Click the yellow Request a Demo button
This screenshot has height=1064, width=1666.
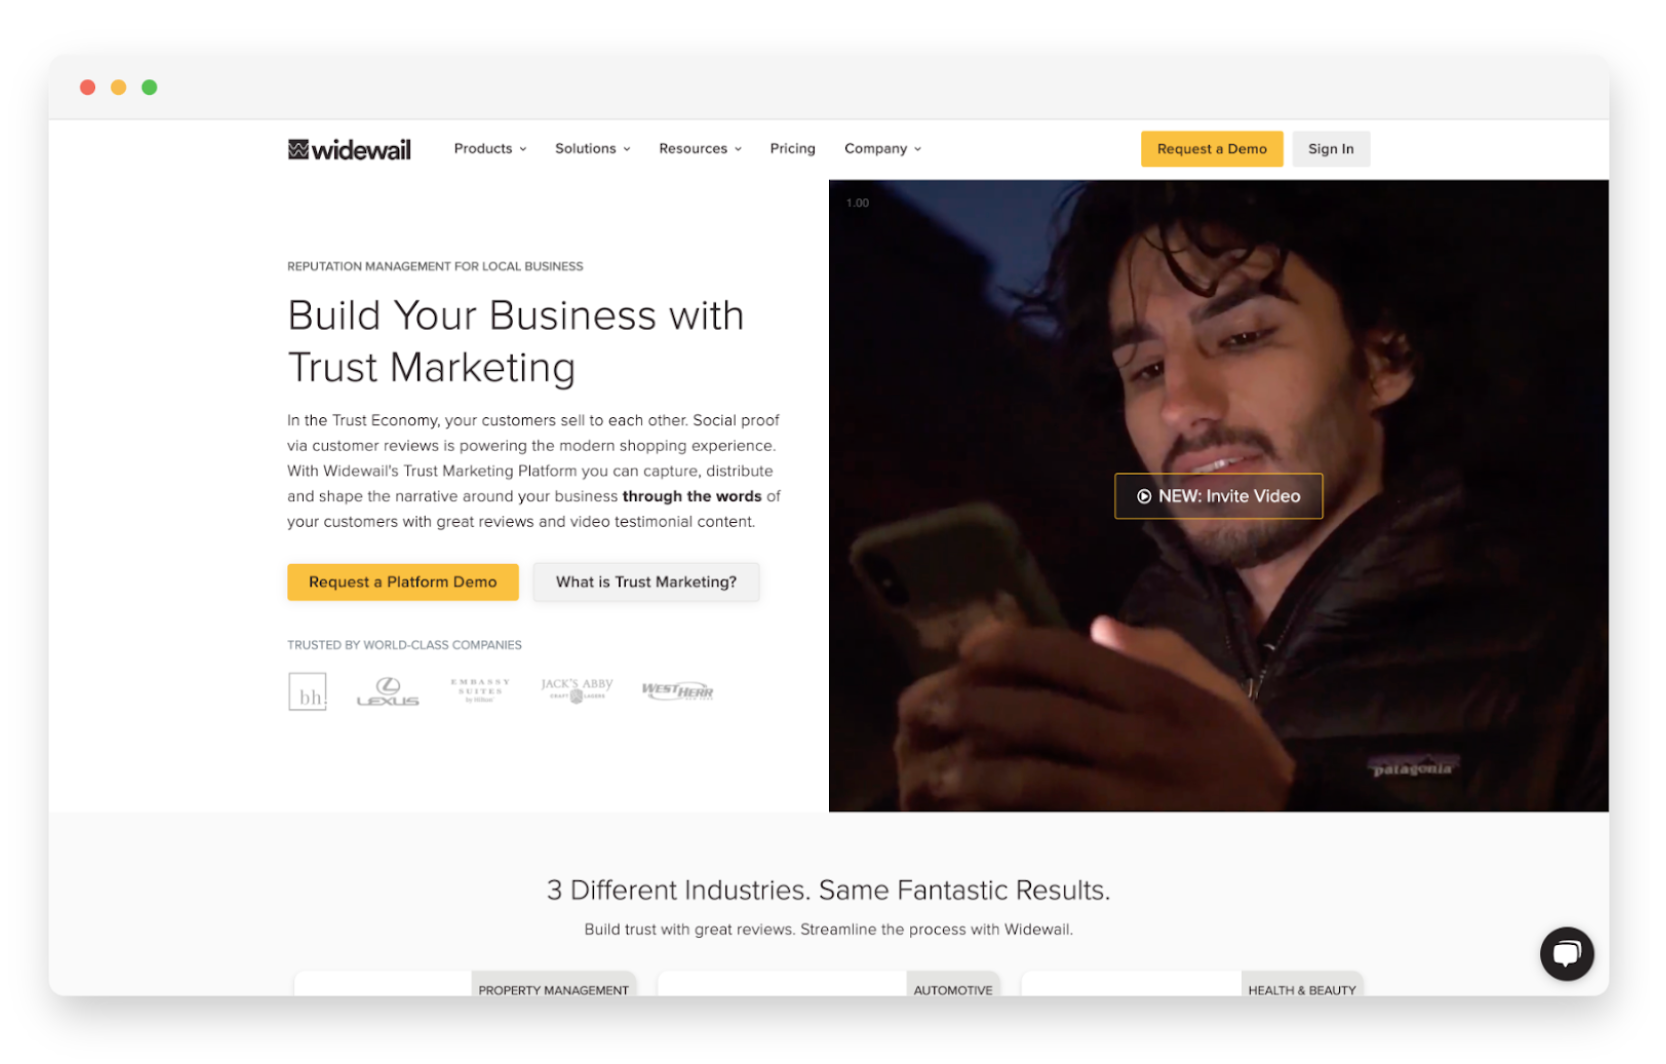(x=1211, y=149)
